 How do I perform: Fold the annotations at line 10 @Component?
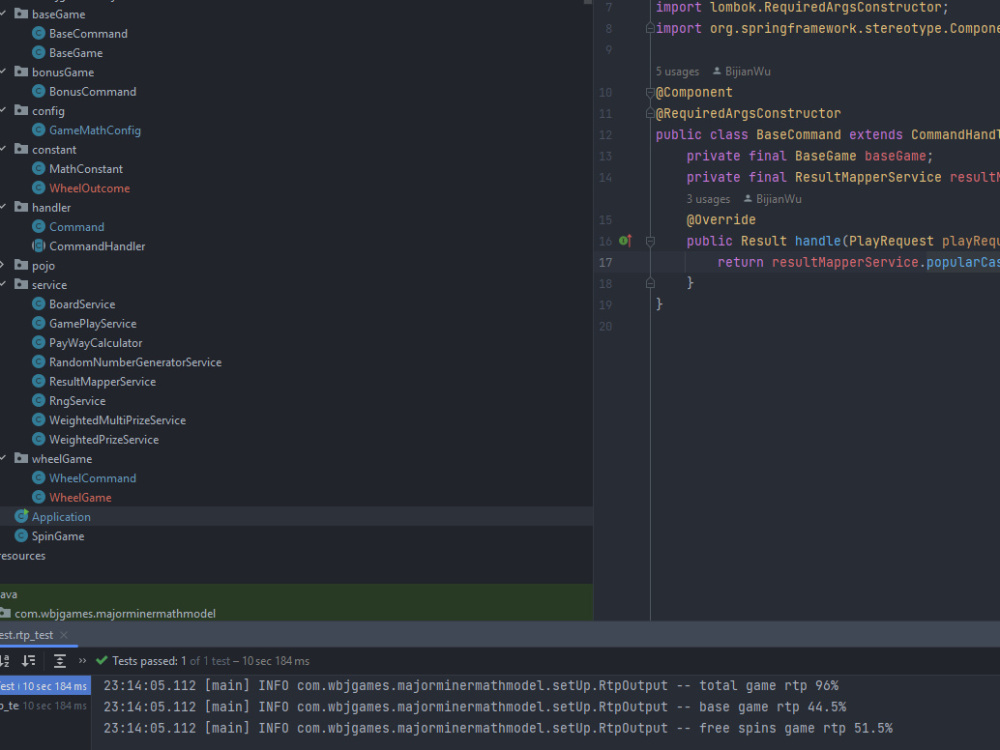click(650, 92)
